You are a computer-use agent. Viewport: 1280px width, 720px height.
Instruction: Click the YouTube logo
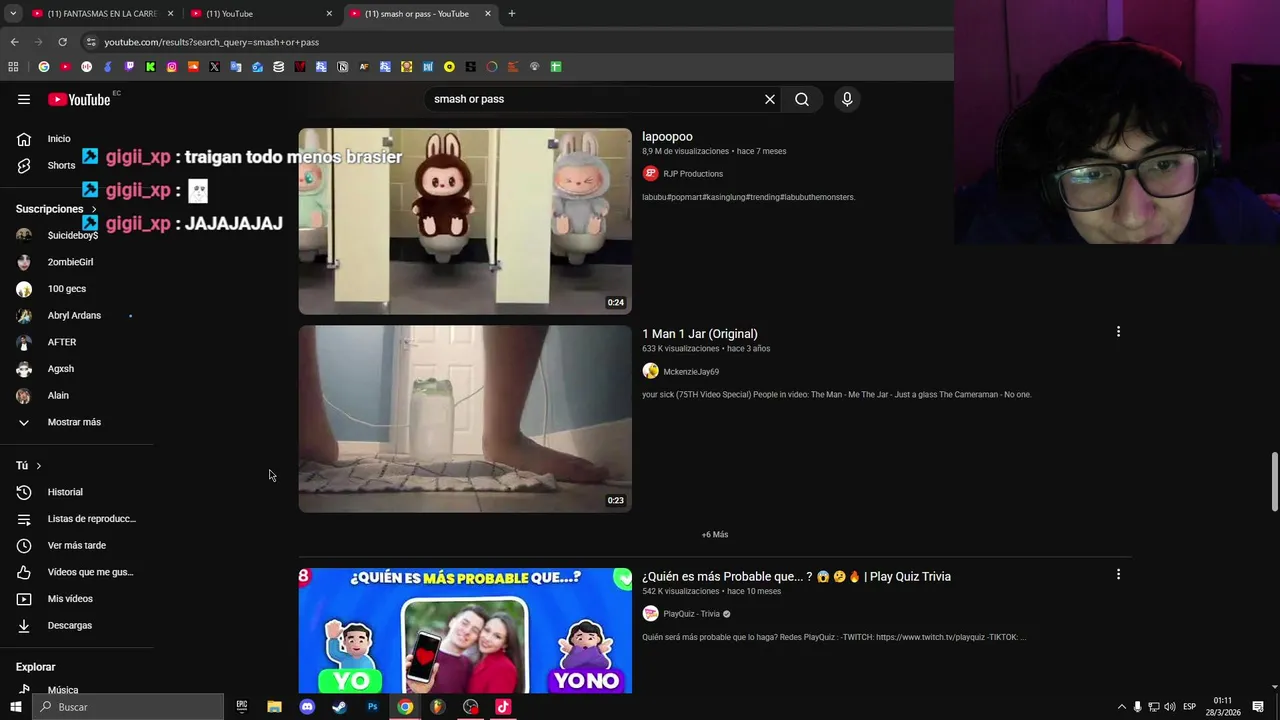(x=79, y=99)
